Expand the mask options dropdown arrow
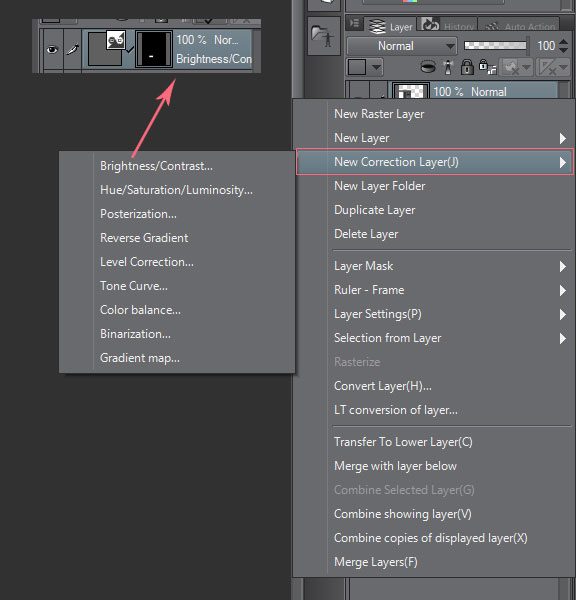The height and width of the screenshot is (600, 576). pyautogui.click(x=526, y=68)
